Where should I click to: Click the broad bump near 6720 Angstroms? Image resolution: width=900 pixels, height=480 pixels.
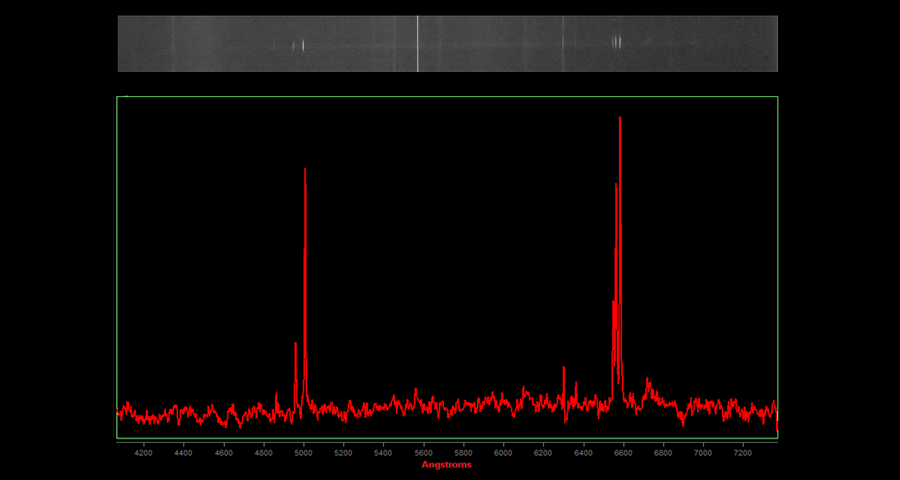point(648,382)
